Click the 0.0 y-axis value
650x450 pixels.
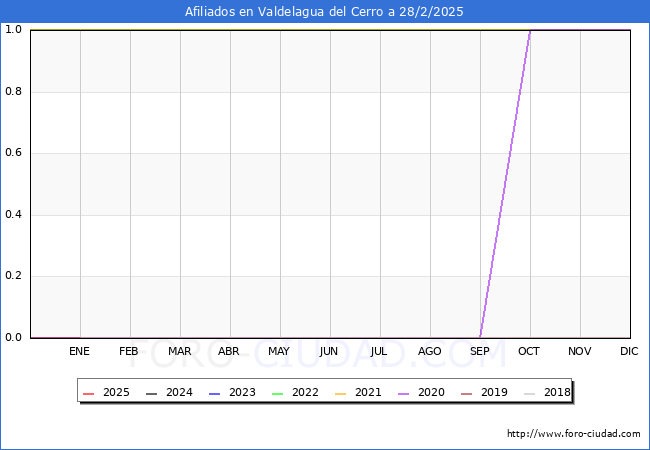pyautogui.click(x=13, y=338)
